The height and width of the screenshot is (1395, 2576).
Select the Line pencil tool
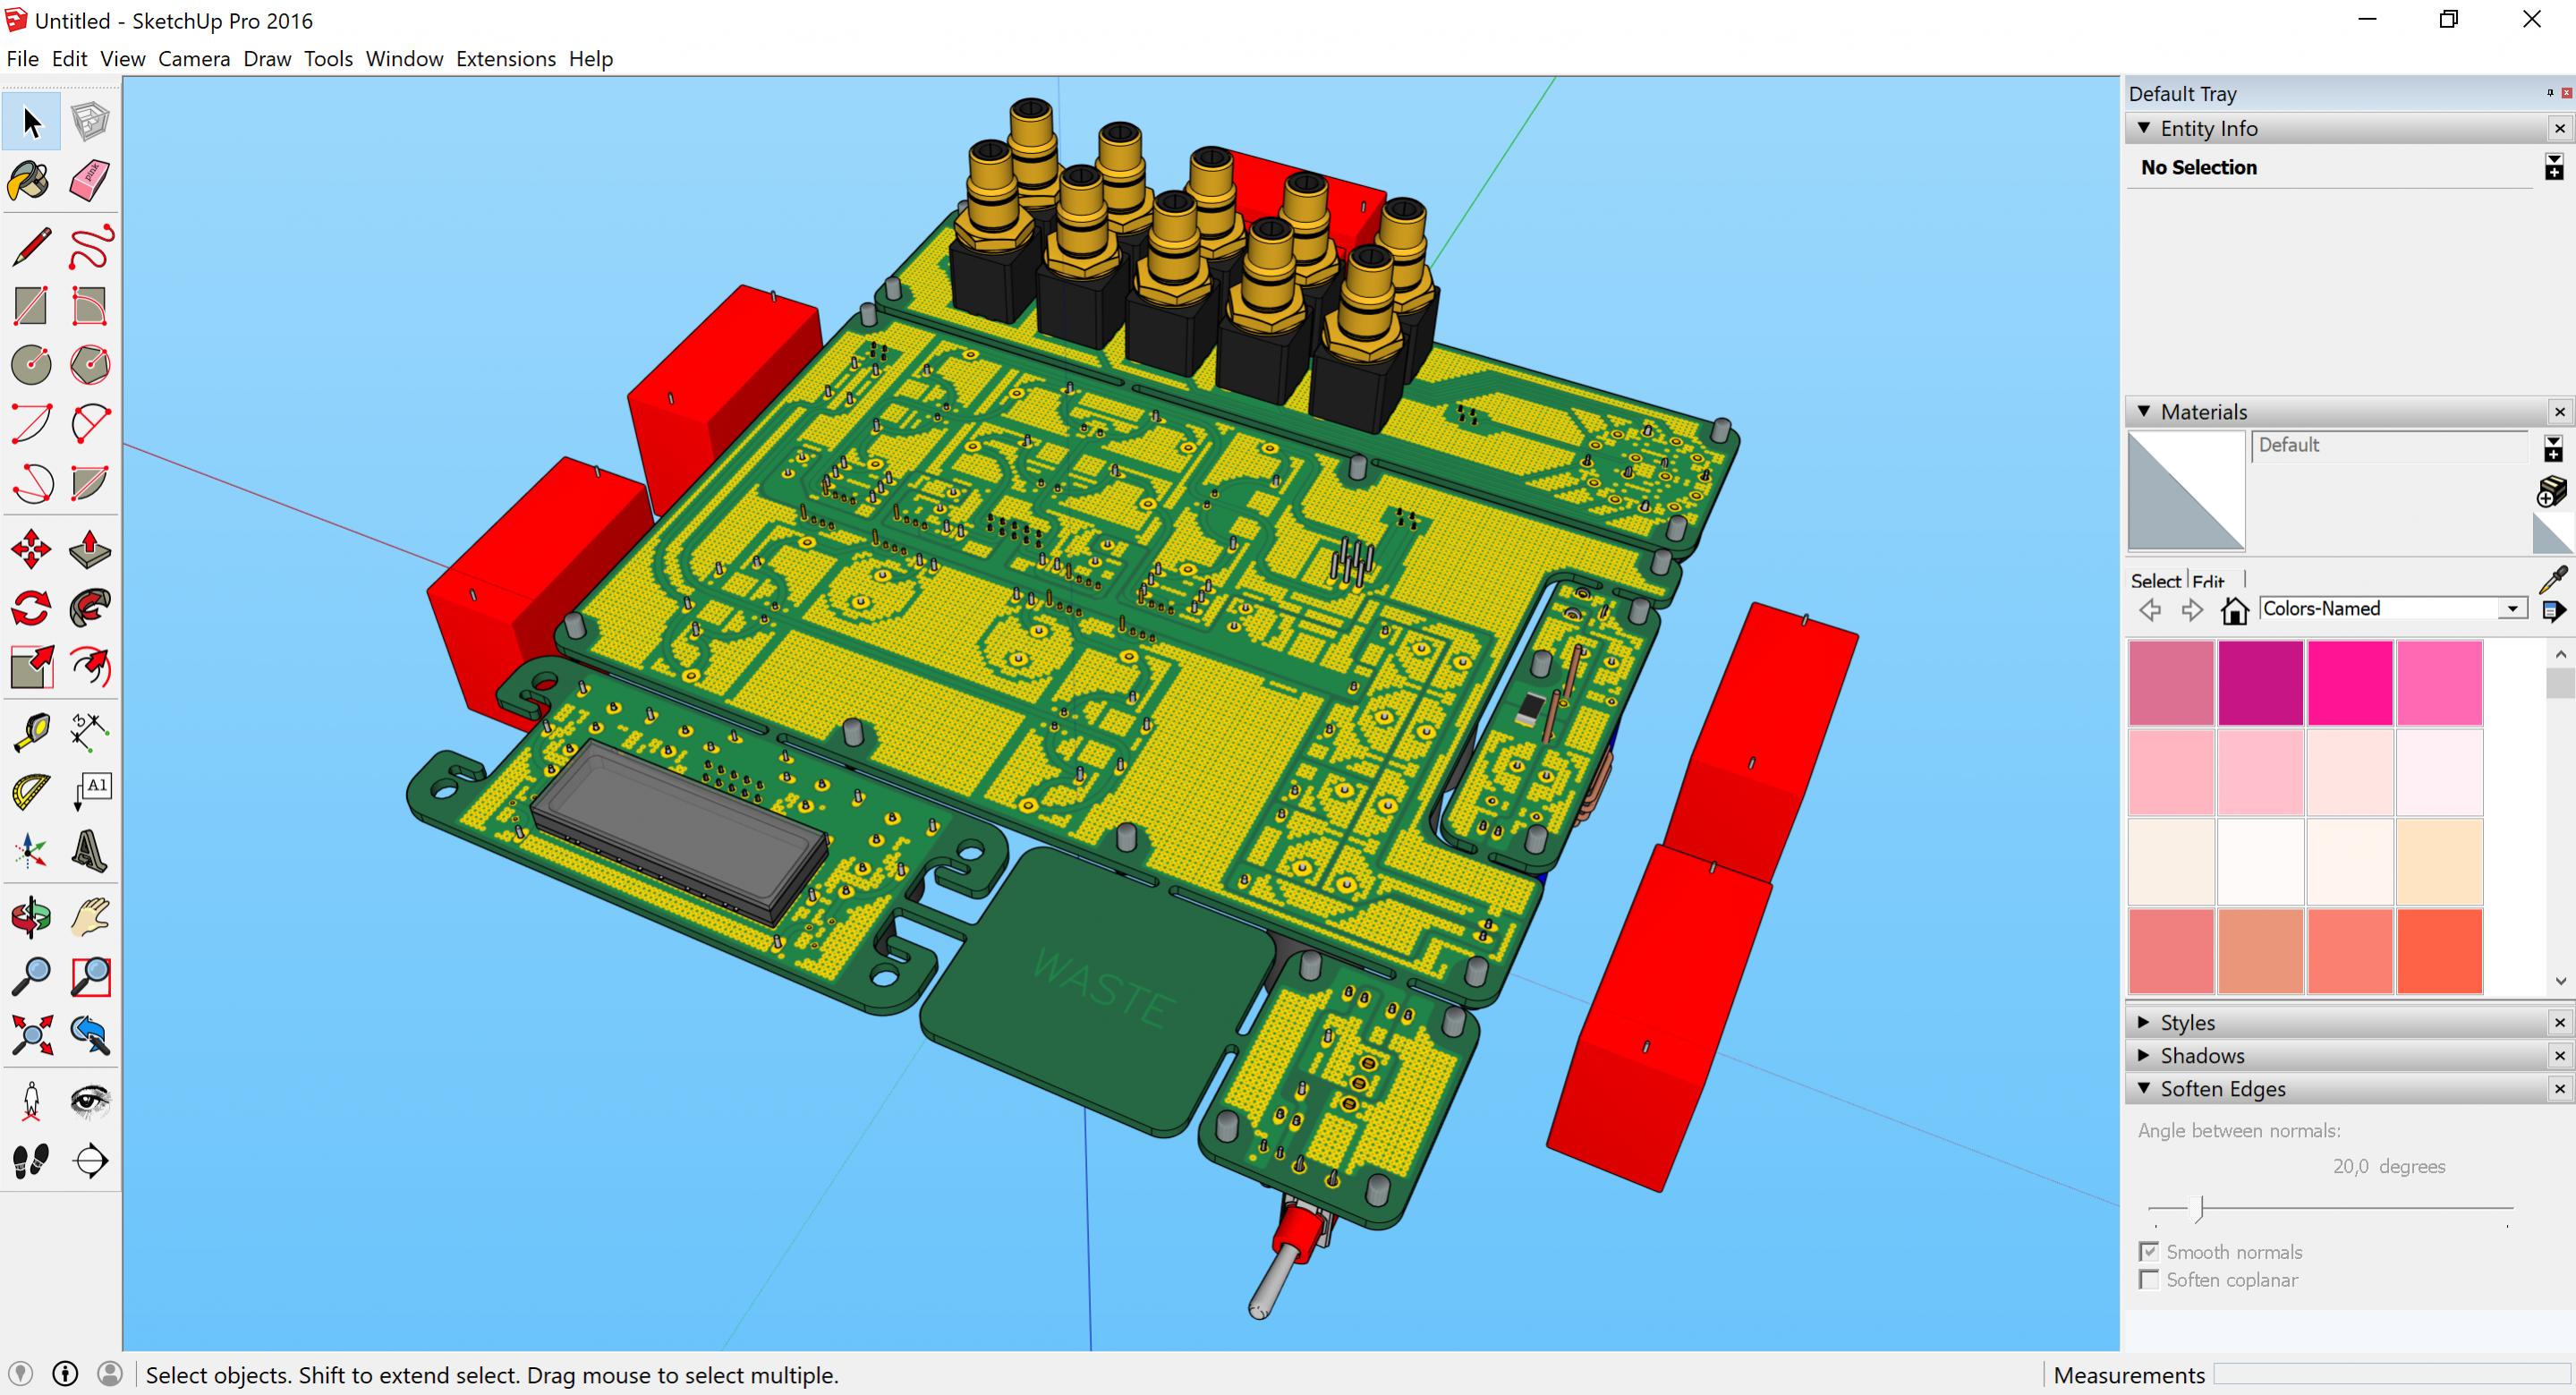point(31,247)
